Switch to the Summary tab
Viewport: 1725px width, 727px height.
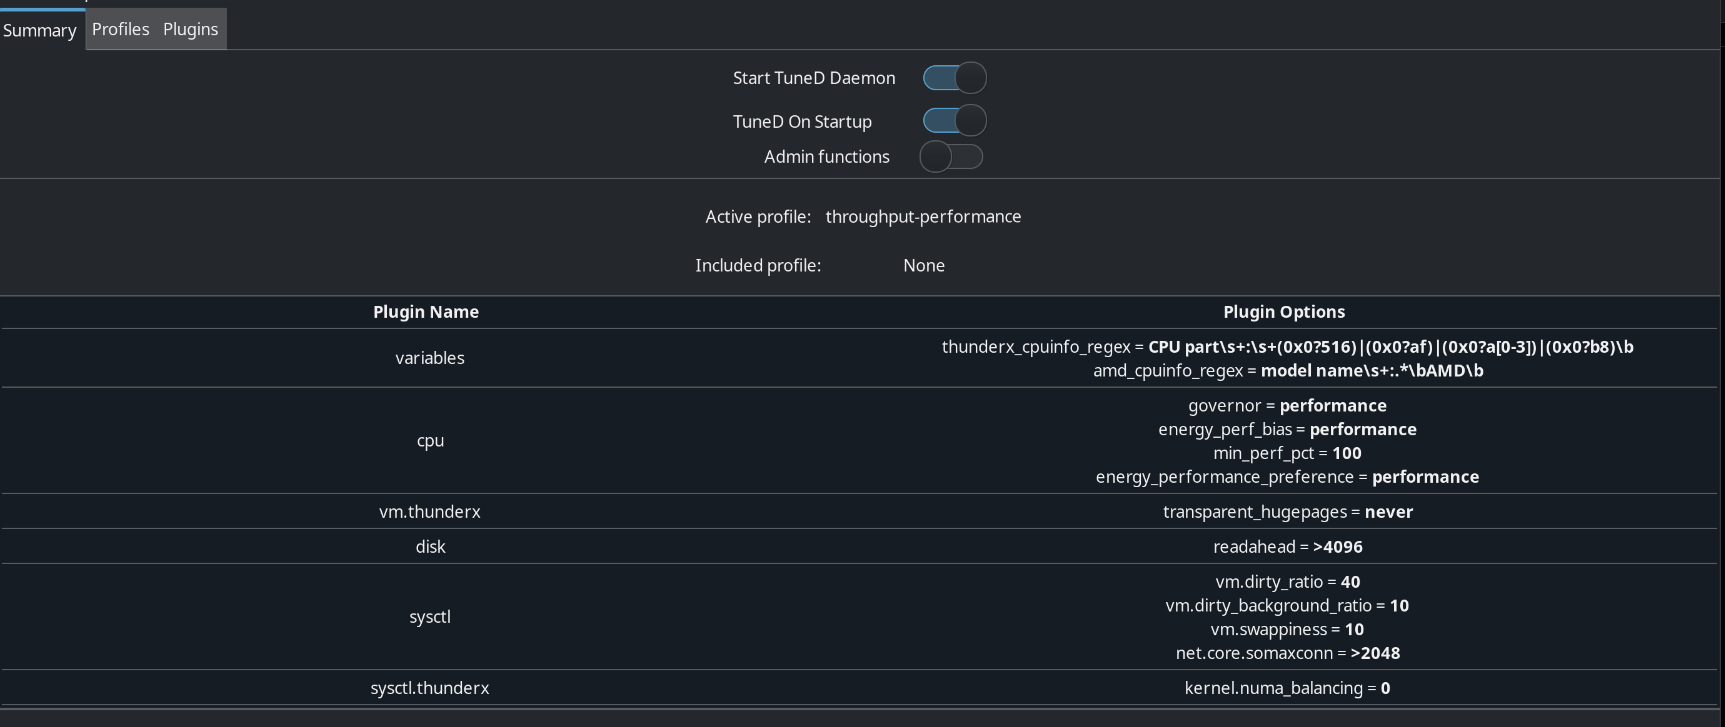click(40, 30)
